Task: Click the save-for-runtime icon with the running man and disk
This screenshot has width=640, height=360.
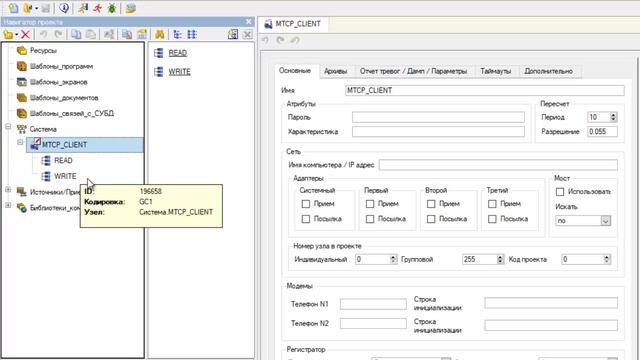Action: tap(83, 8)
